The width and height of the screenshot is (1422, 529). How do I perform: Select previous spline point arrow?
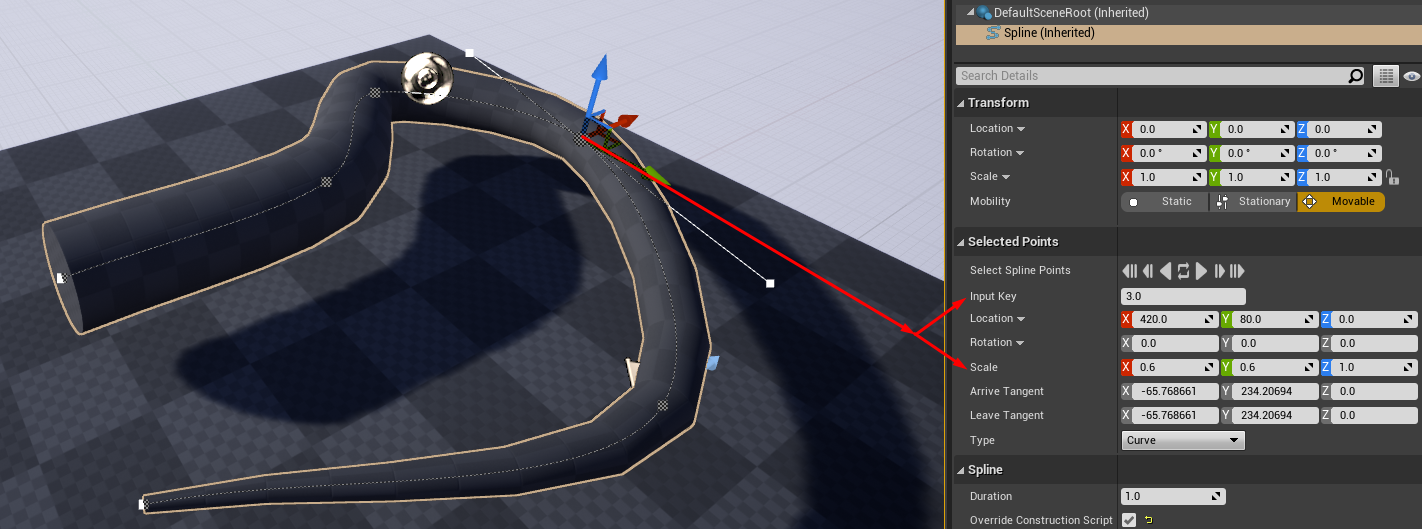[1165, 271]
